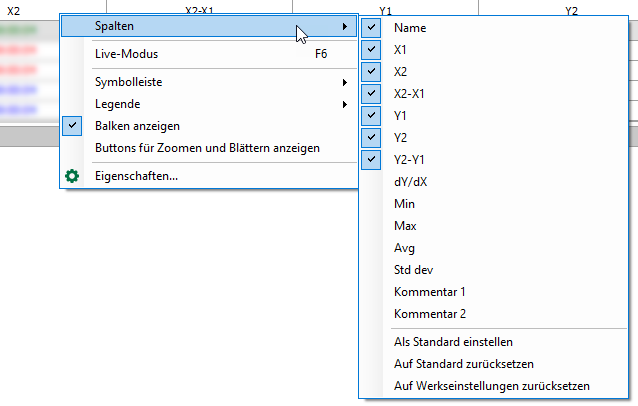Expand the Spalten submenu arrow
This screenshot has height=406, width=638.
(344, 25)
